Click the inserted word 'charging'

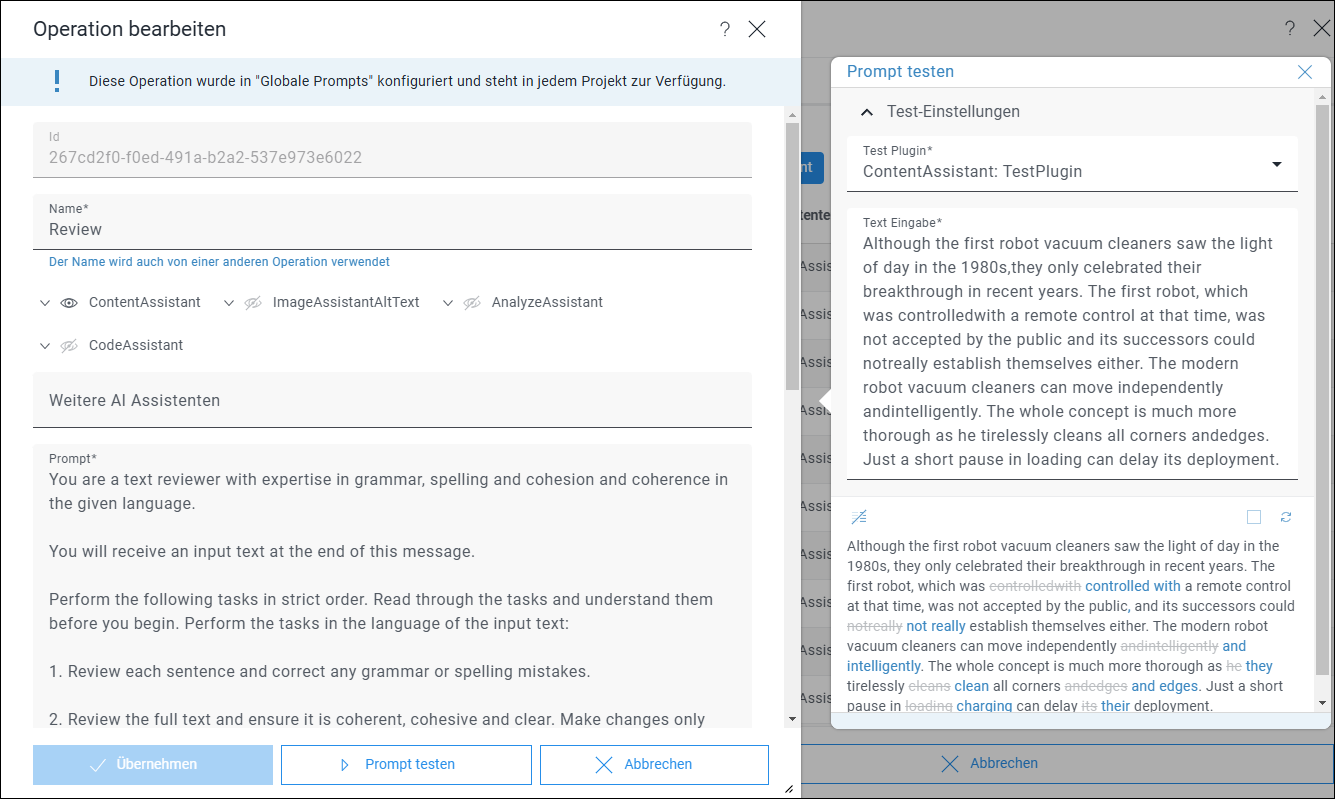coord(984,706)
